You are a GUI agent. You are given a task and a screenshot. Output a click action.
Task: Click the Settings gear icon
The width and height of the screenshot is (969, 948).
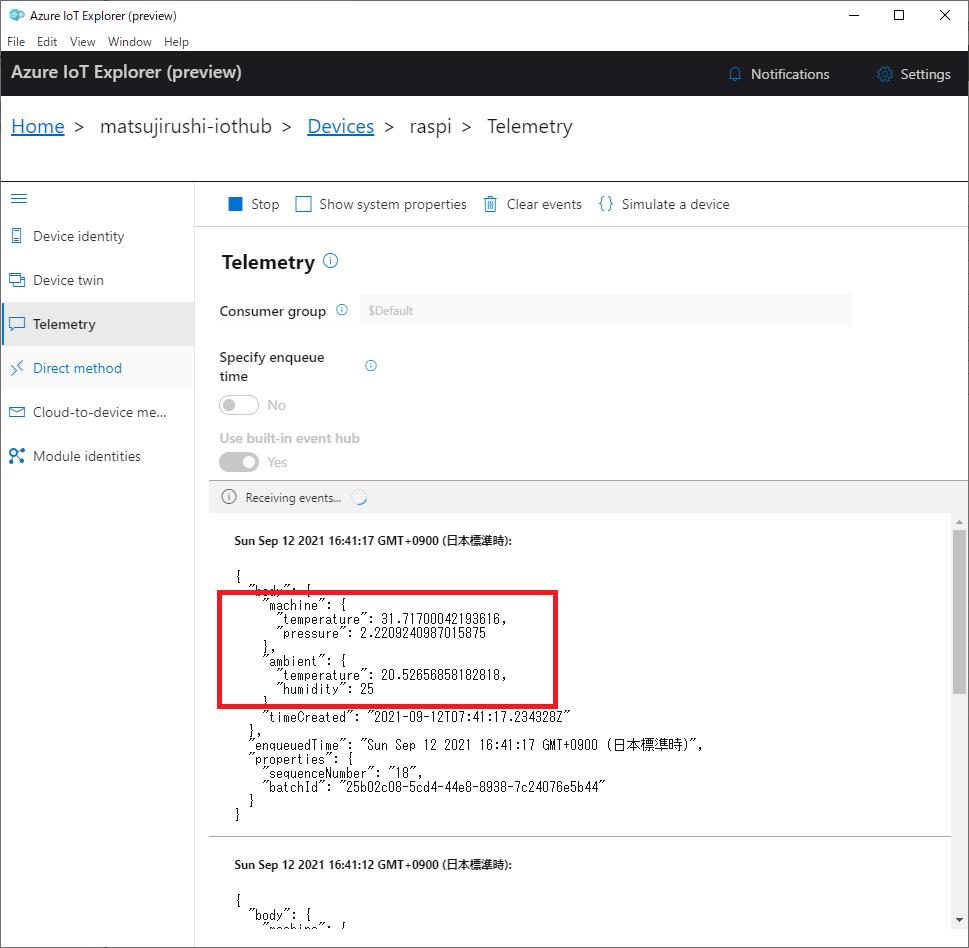coord(885,74)
